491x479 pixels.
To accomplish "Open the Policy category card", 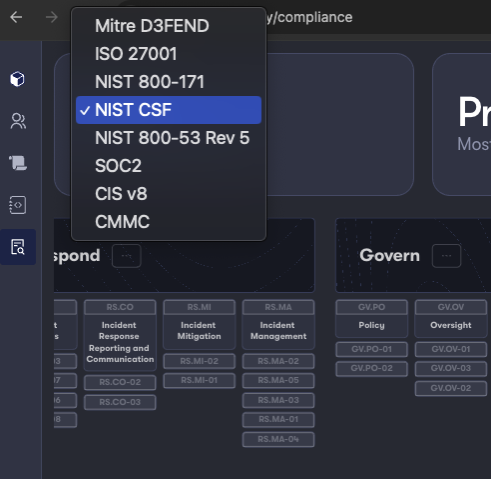I will (x=372, y=325).
